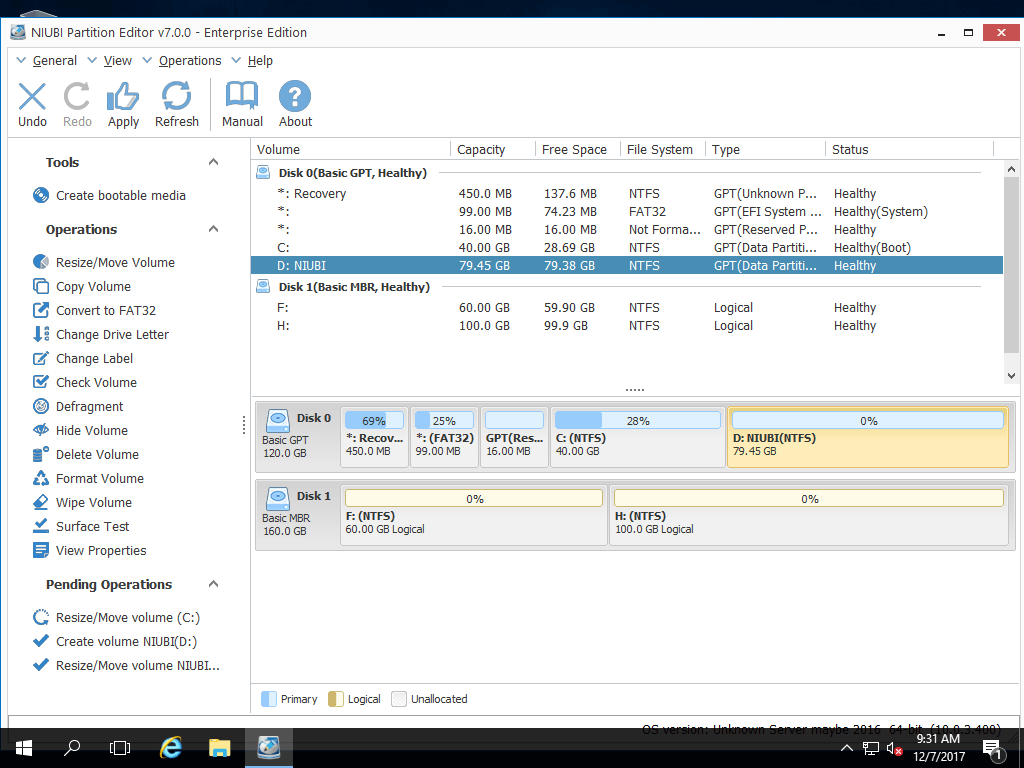Viewport: 1024px width, 768px height.
Task: Open the Manual book icon
Action: tap(242, 97)
